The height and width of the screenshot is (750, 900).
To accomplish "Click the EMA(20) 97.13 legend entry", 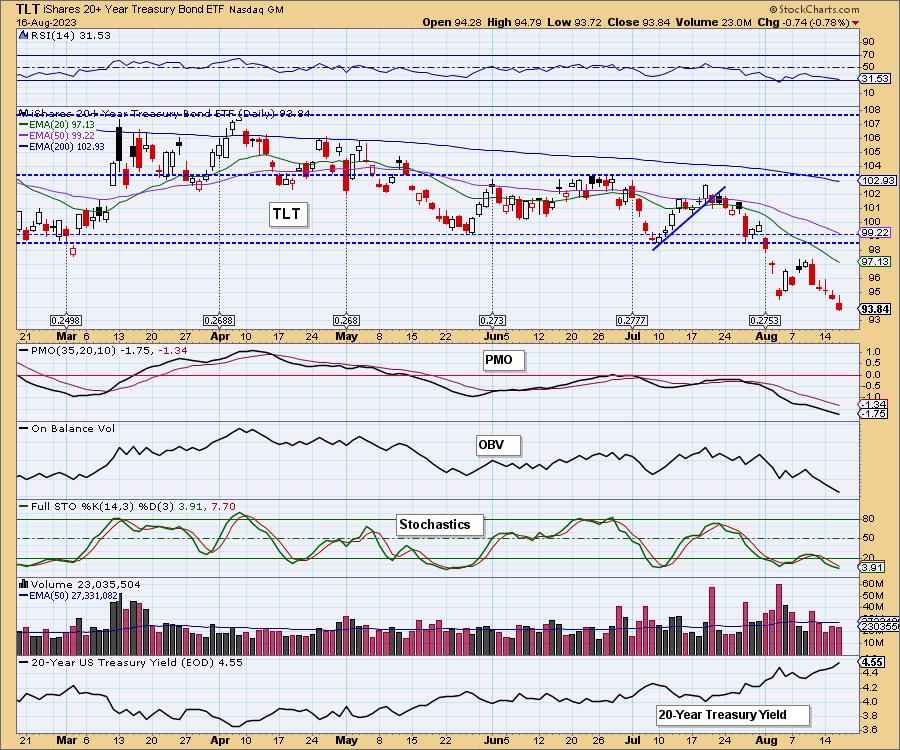I will (57, 125).
